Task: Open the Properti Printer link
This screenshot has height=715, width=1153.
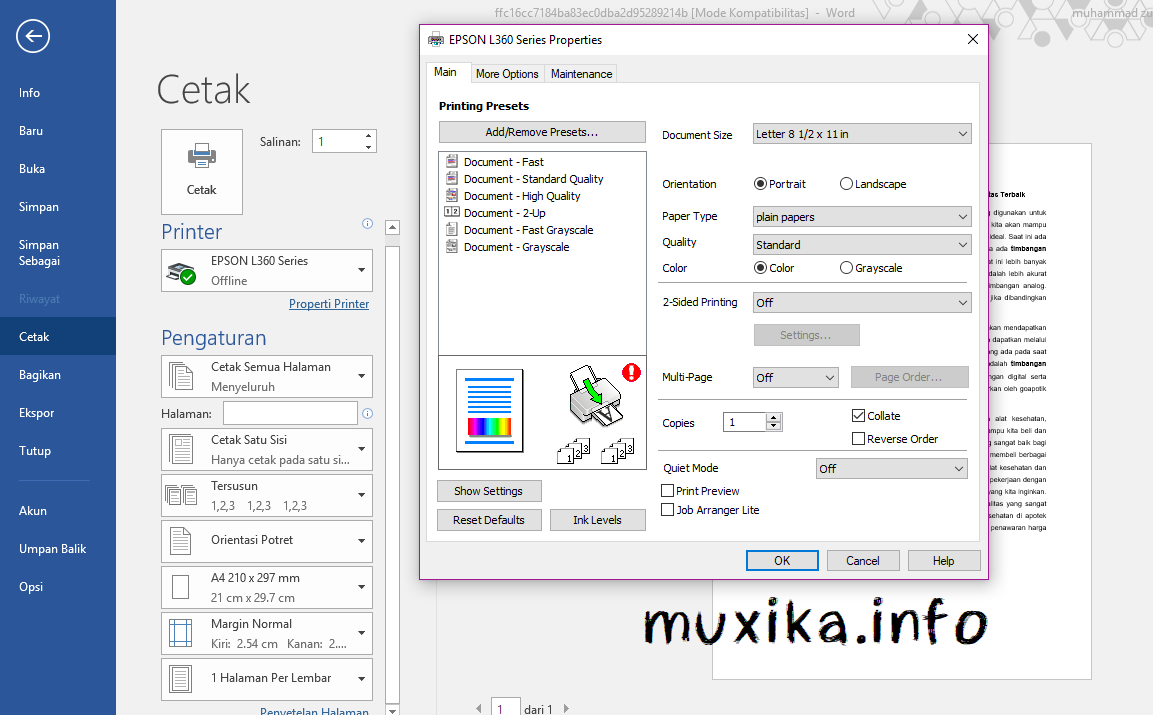Action: (329, 304)
